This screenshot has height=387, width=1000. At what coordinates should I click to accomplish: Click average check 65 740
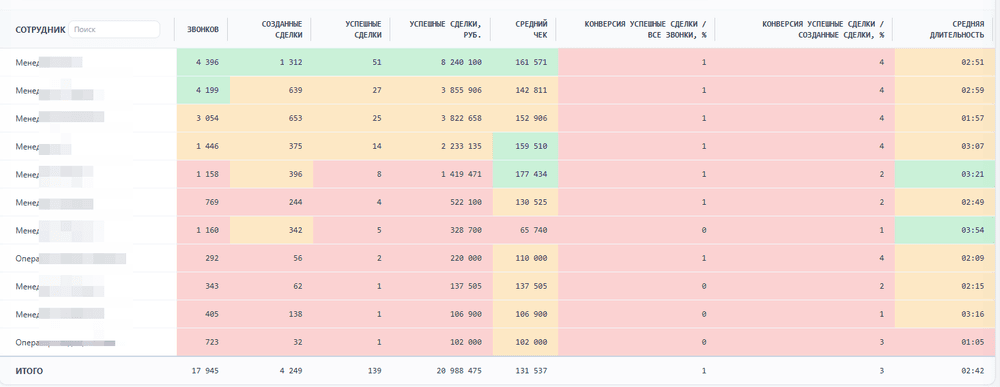coord(525,230)
